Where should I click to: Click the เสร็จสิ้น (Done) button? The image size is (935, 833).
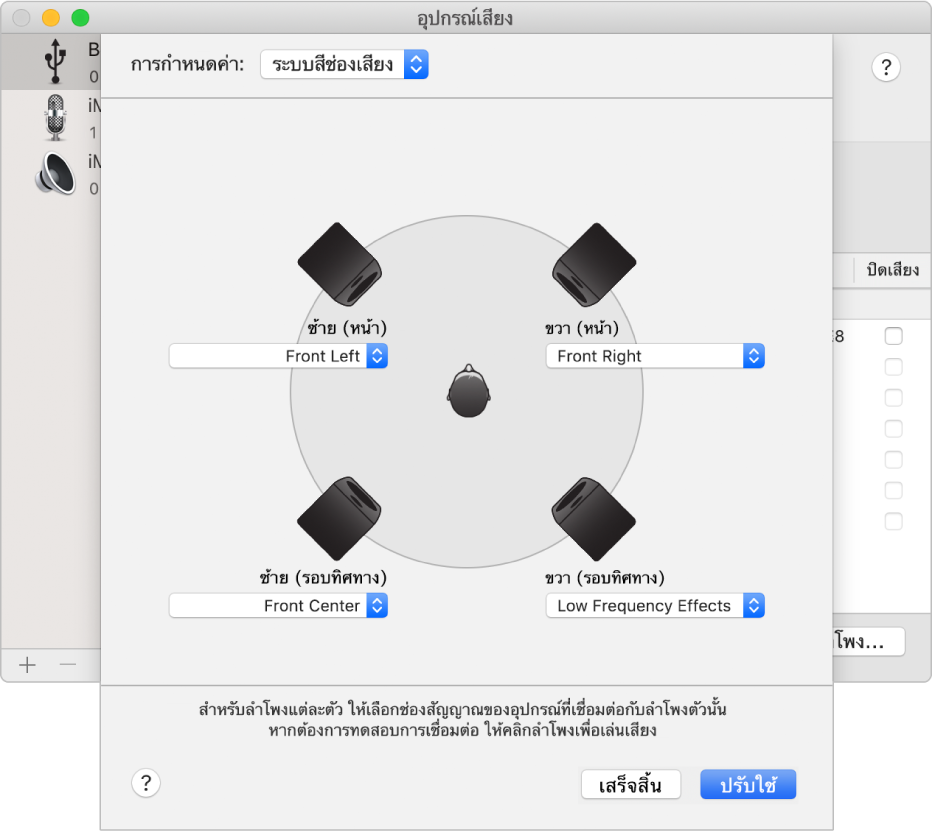point(630,785)
